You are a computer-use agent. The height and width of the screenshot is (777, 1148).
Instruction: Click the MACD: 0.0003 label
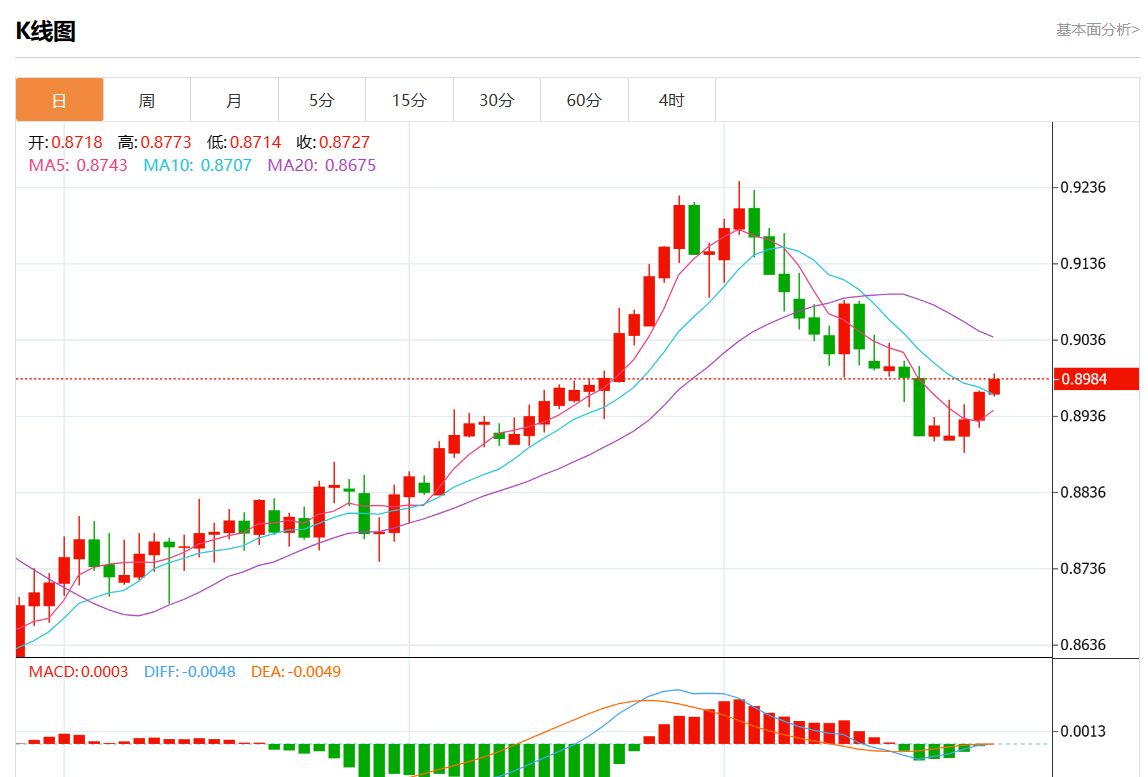[x=78, y=672]
